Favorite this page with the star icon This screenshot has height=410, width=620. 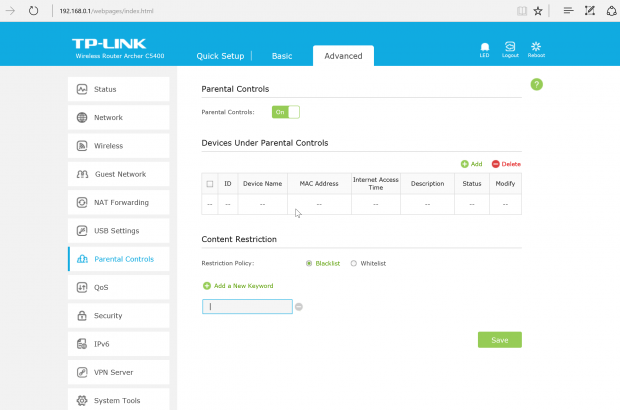pos(538,10)
